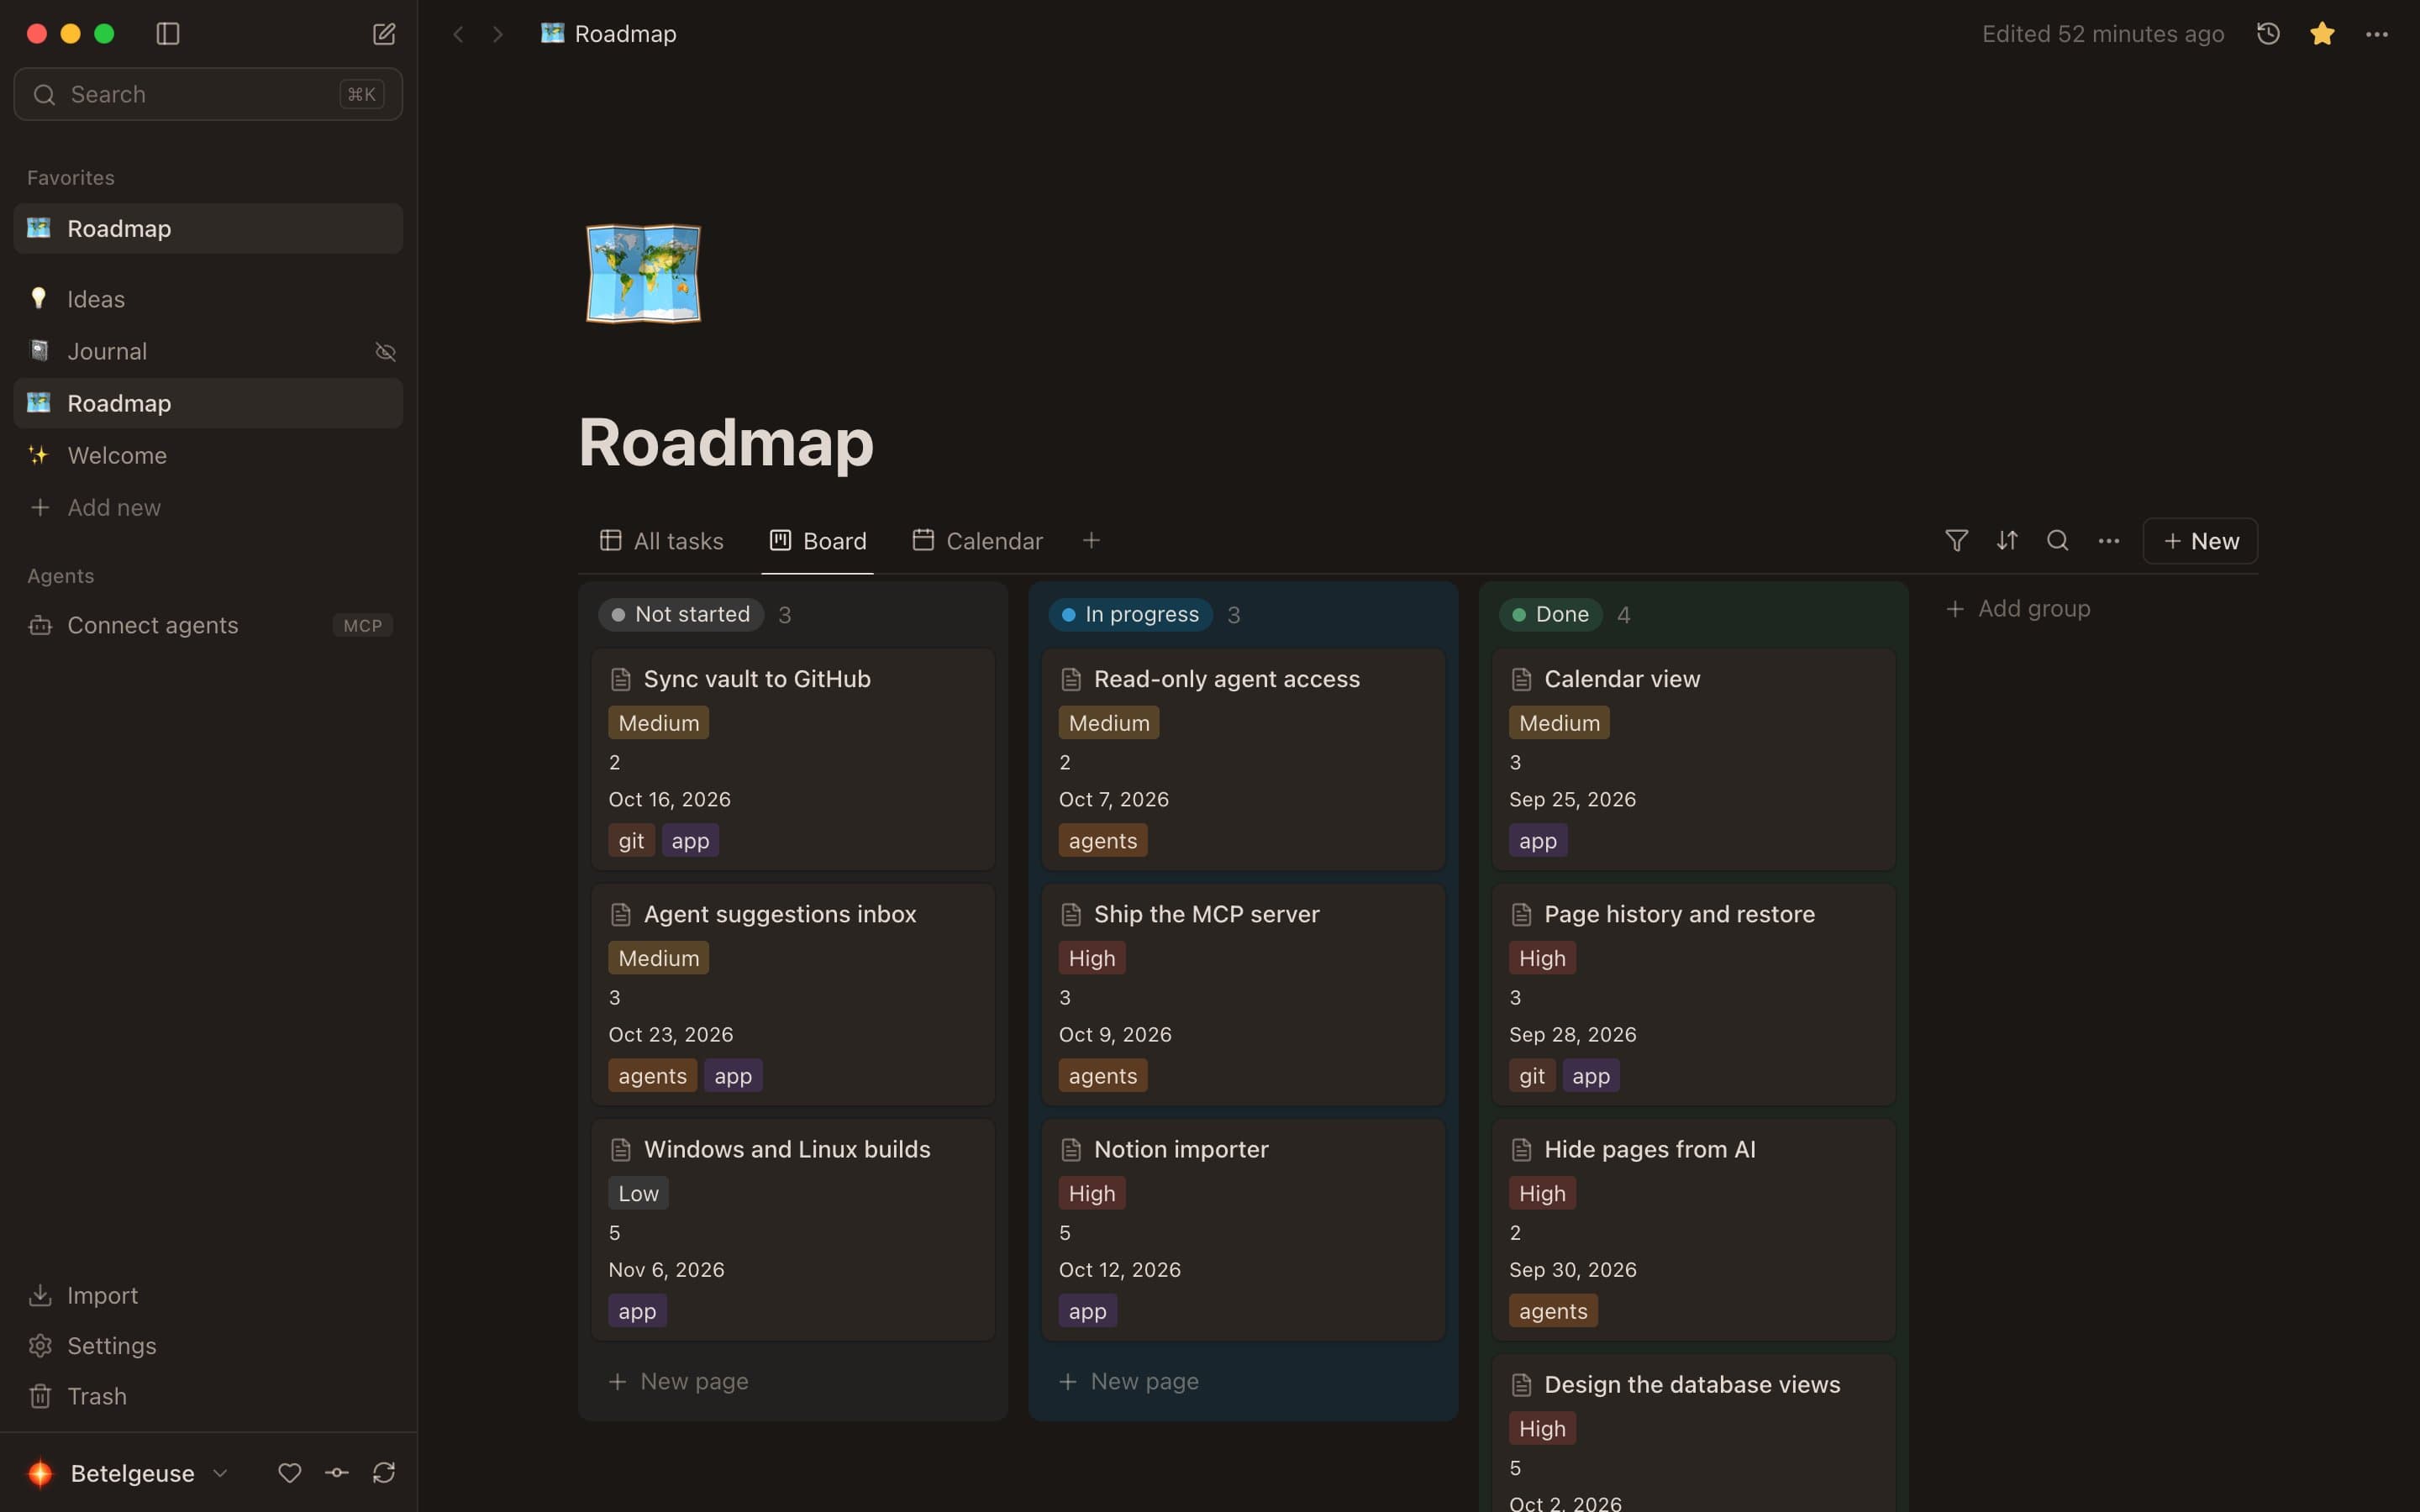Click the sort arrows icon
Screen dimensions: 2420x1512
[2007, 541]
